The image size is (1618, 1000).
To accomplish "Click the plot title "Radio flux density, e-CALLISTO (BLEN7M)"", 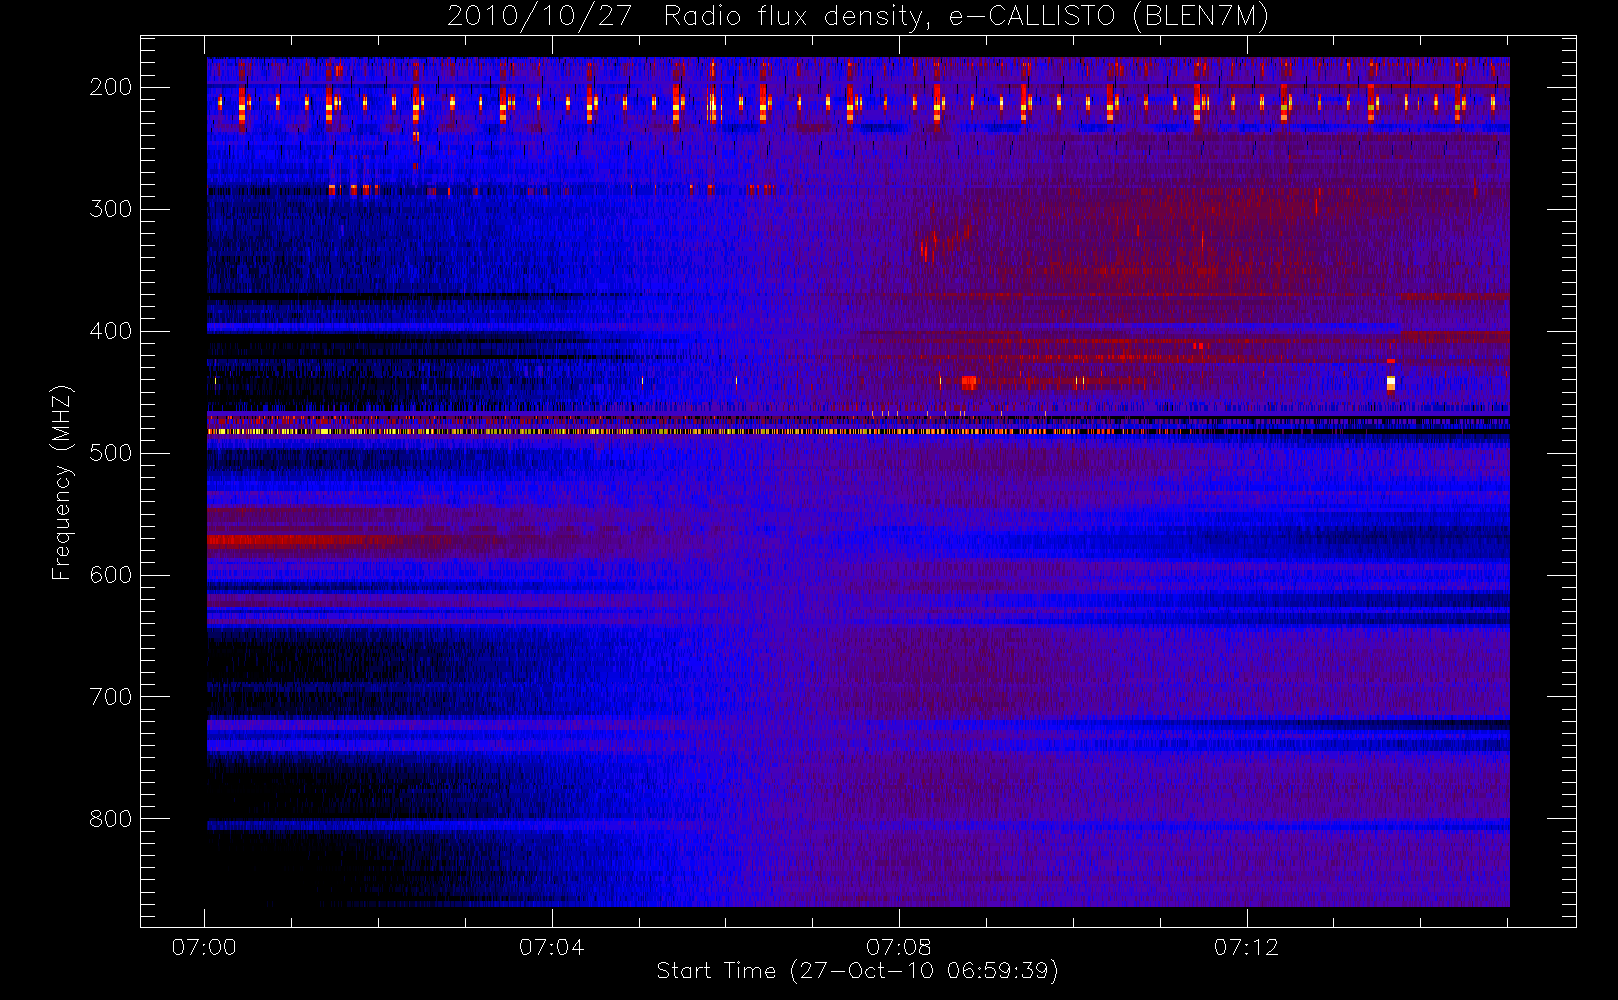I will tap(966, 17).
